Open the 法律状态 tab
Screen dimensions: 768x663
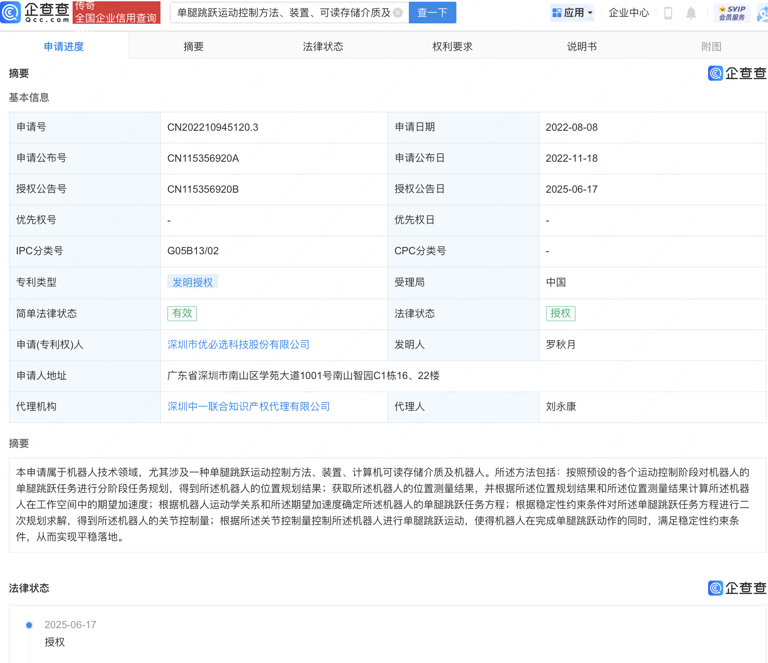[x=323, y=47]
